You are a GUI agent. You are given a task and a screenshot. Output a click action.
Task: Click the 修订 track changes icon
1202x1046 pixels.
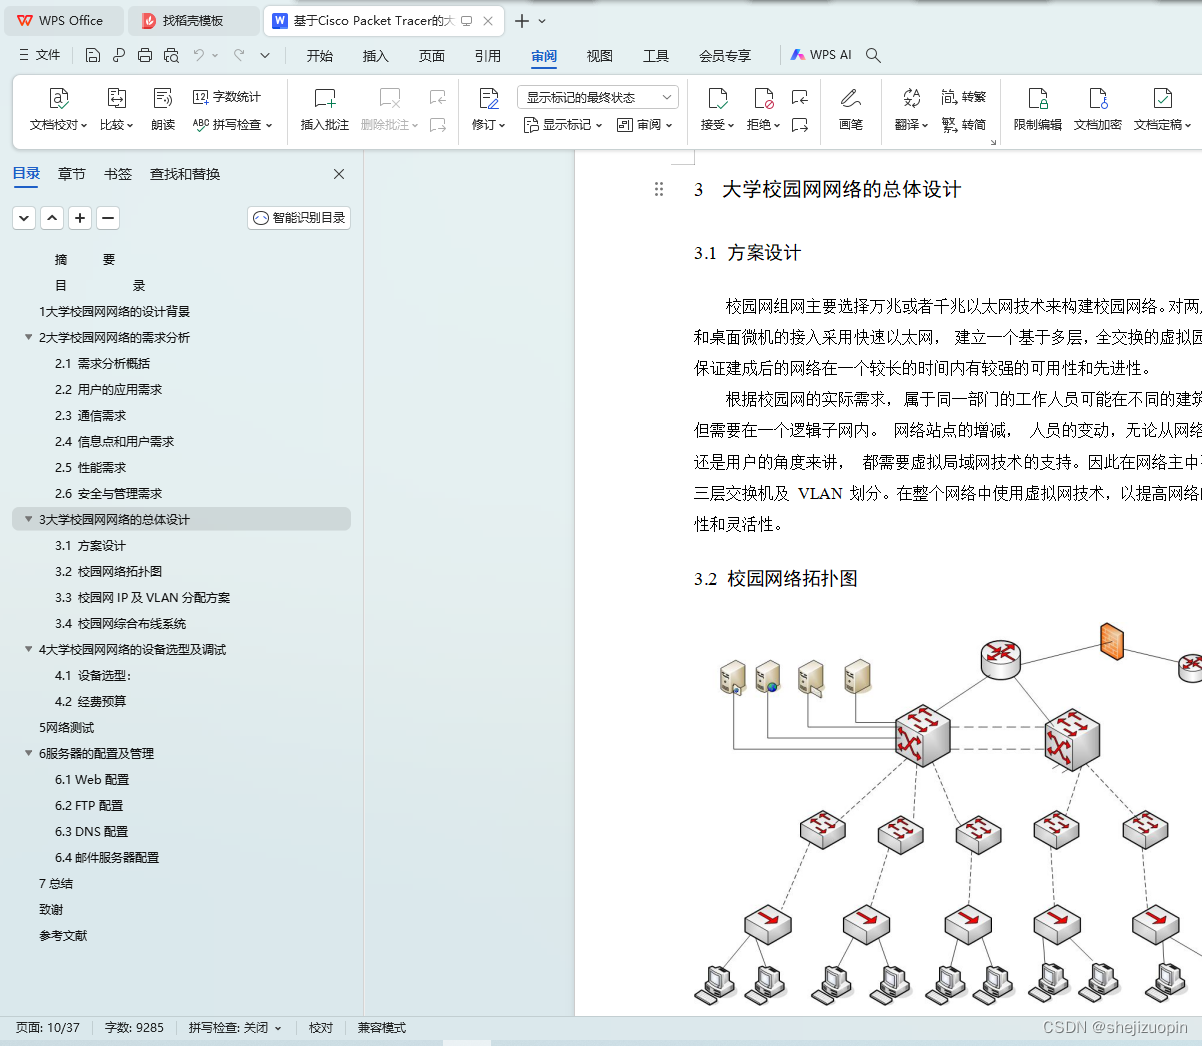489,98
